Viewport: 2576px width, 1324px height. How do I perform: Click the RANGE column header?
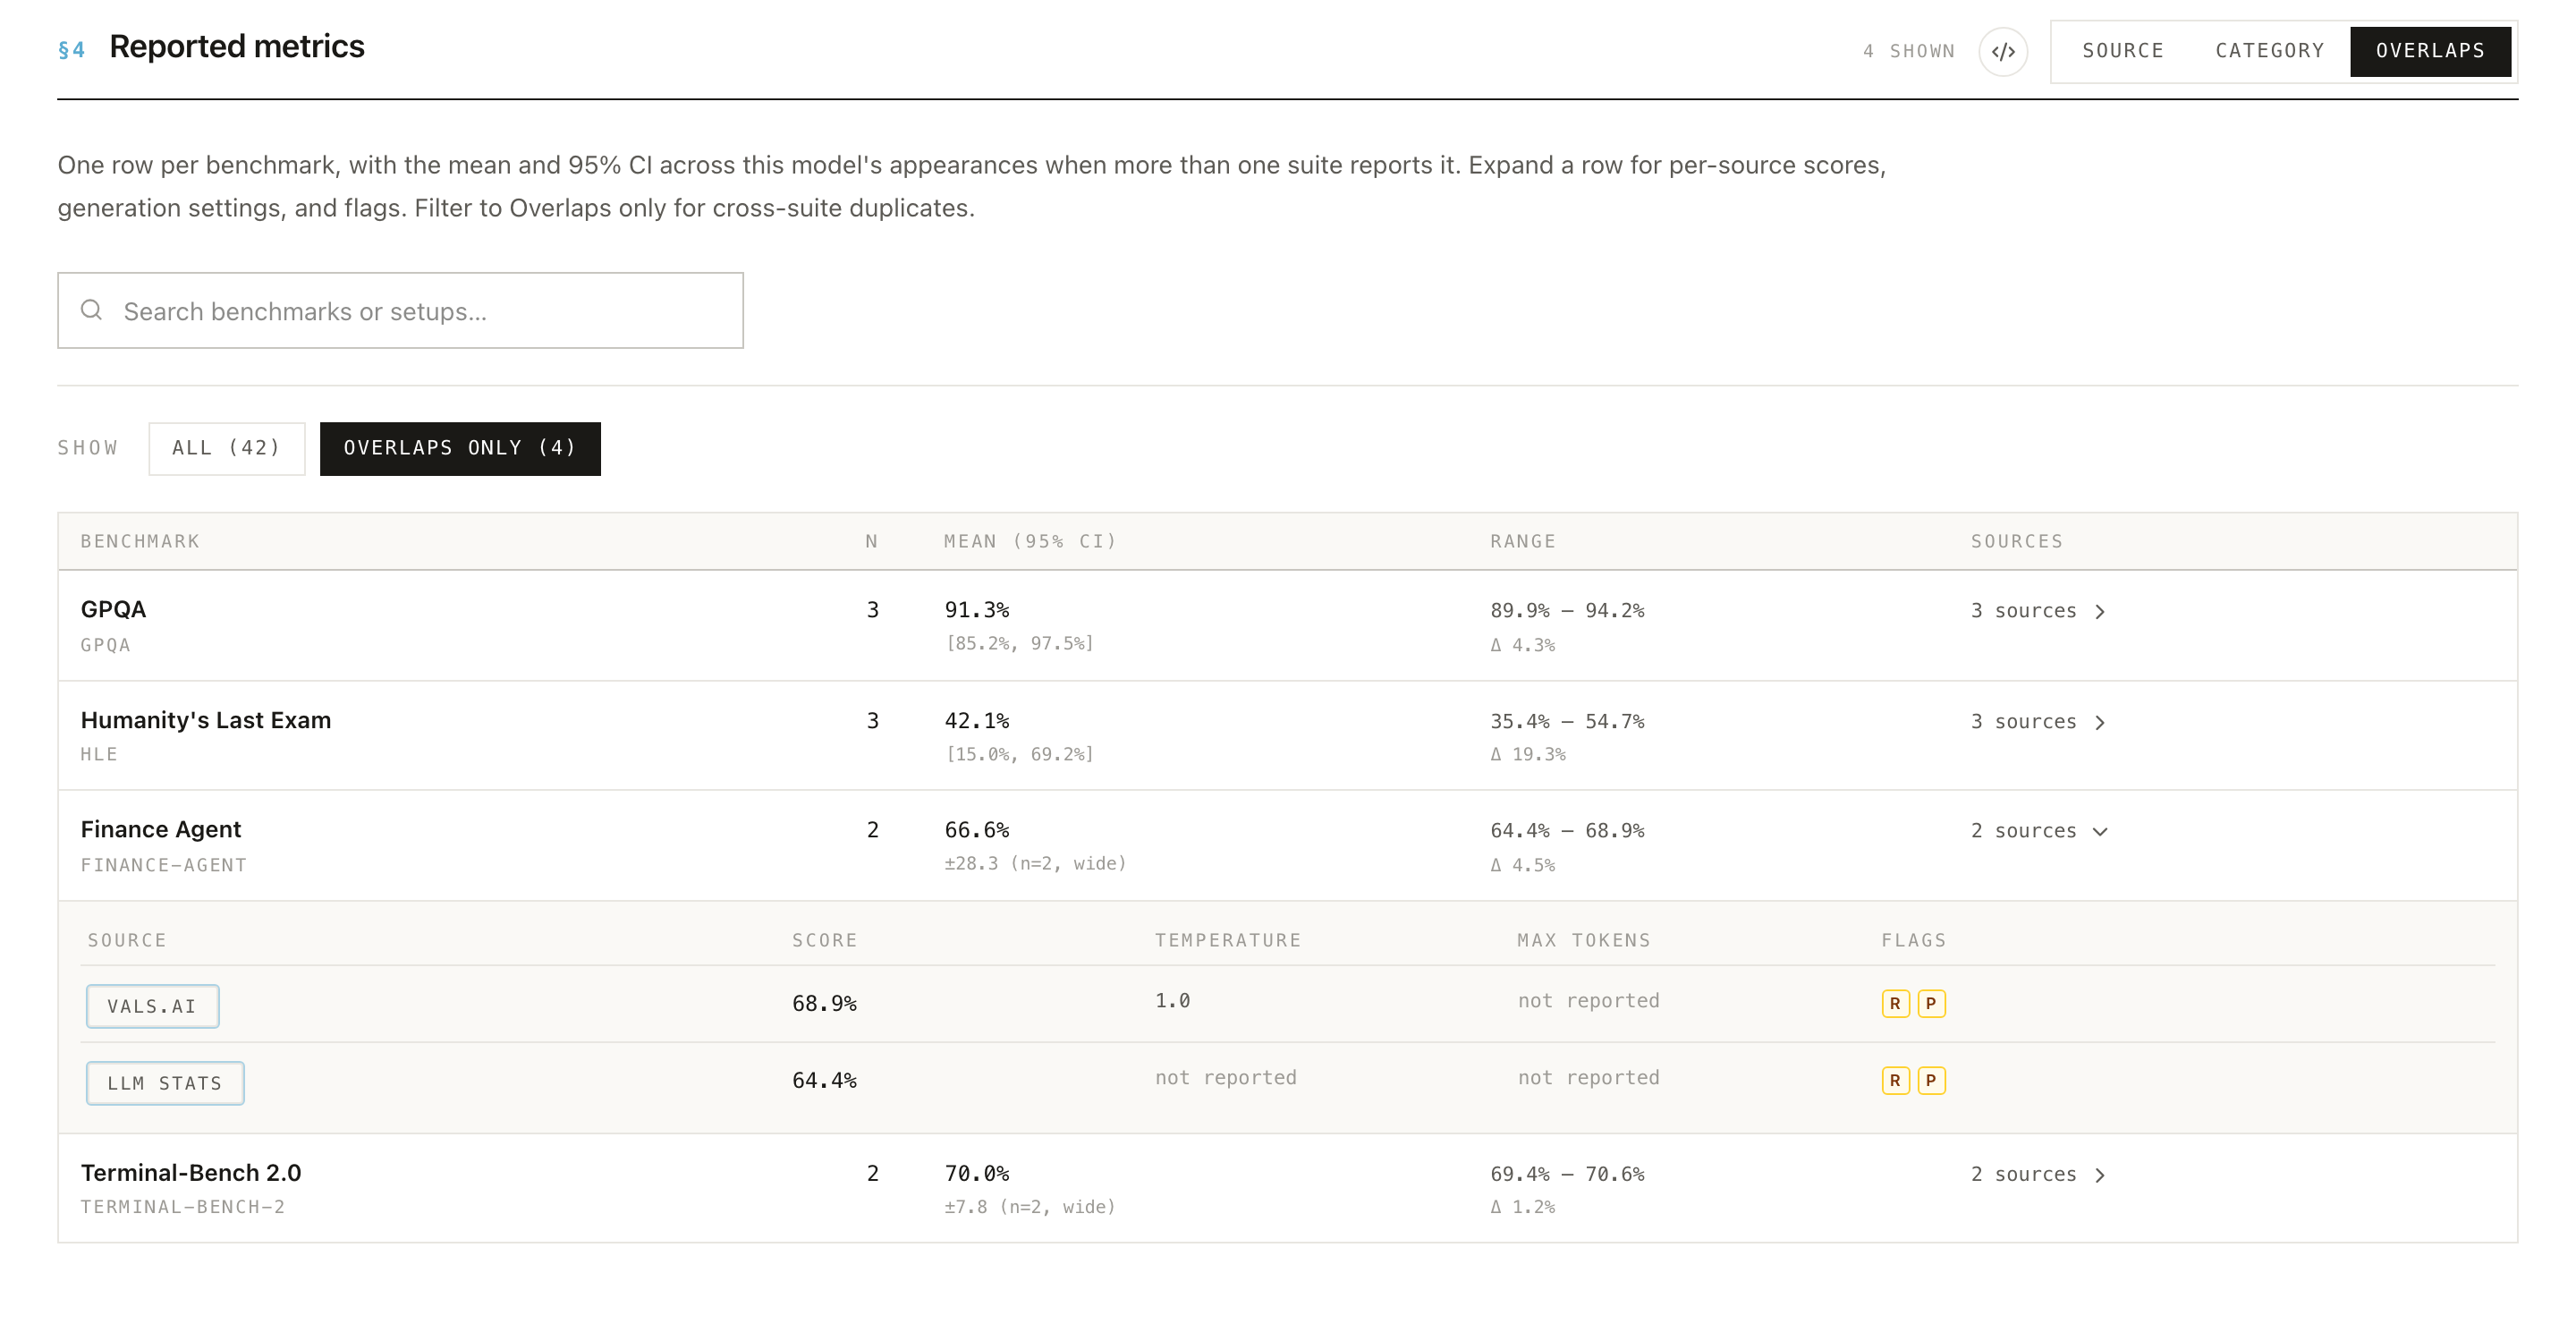[x=1522, y=541]
